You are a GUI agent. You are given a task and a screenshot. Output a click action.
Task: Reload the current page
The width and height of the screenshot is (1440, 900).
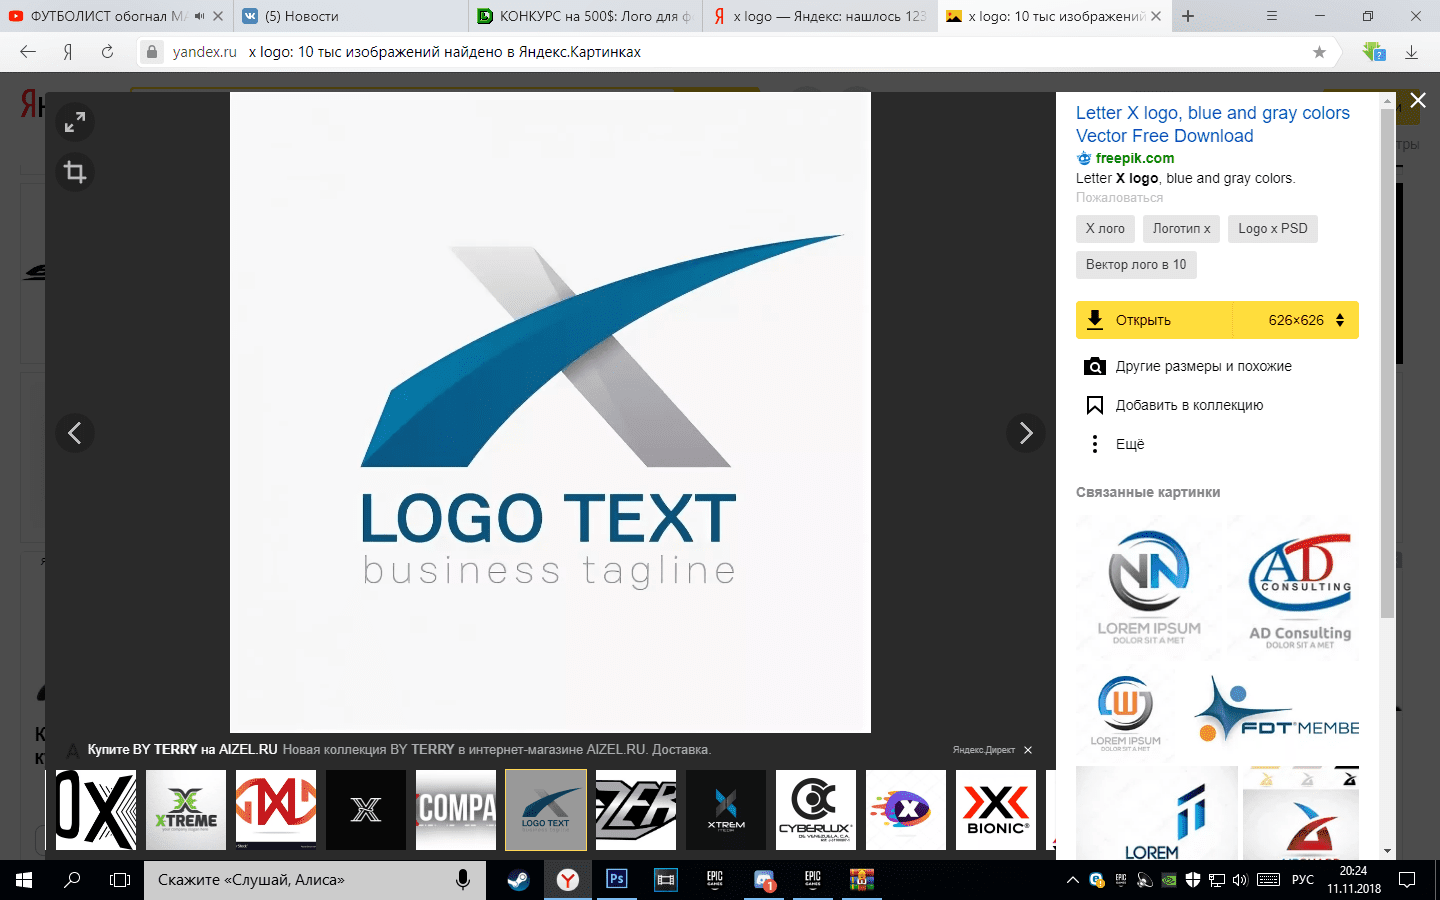tap(107, 52)
